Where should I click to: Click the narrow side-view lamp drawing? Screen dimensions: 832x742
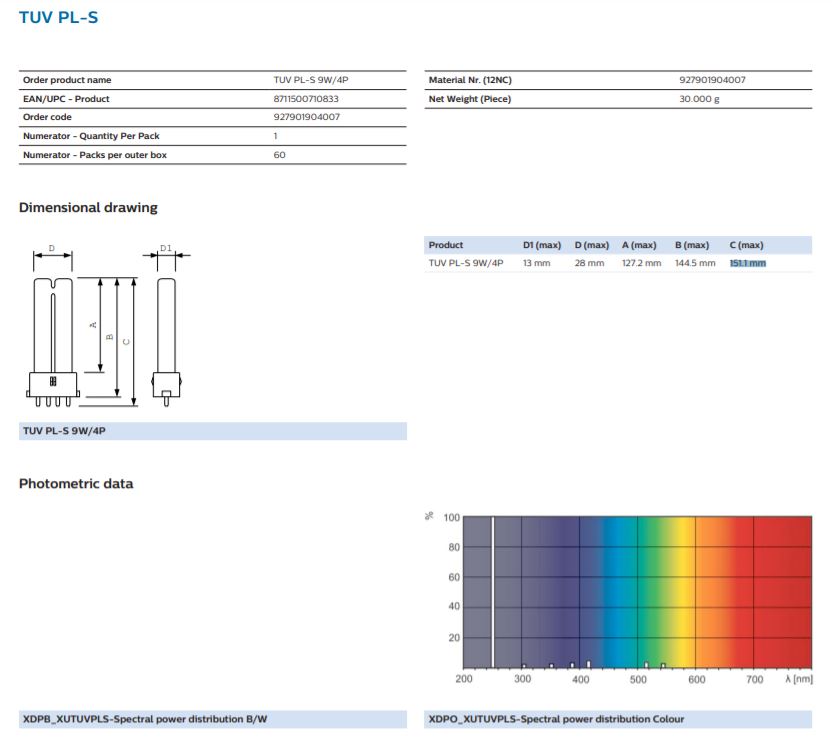pyautogui.click(x=166, y=342)
